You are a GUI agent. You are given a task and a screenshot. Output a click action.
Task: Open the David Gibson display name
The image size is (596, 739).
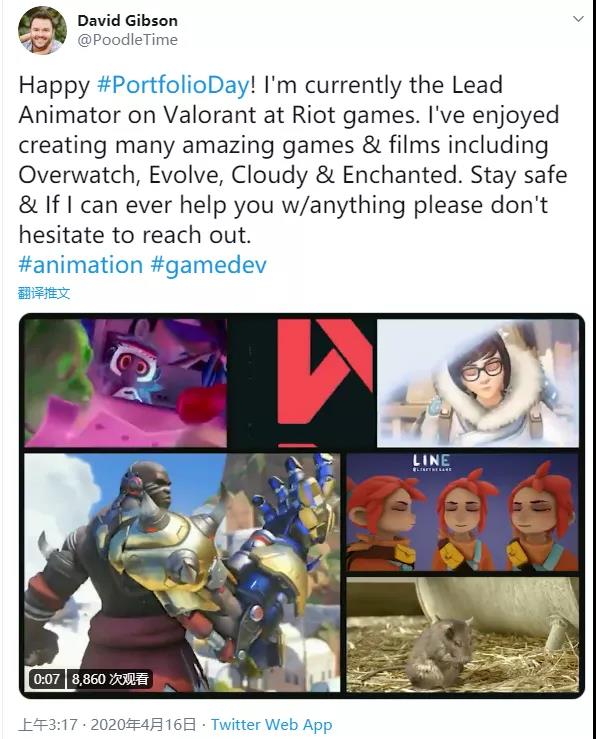click(127, 20)
